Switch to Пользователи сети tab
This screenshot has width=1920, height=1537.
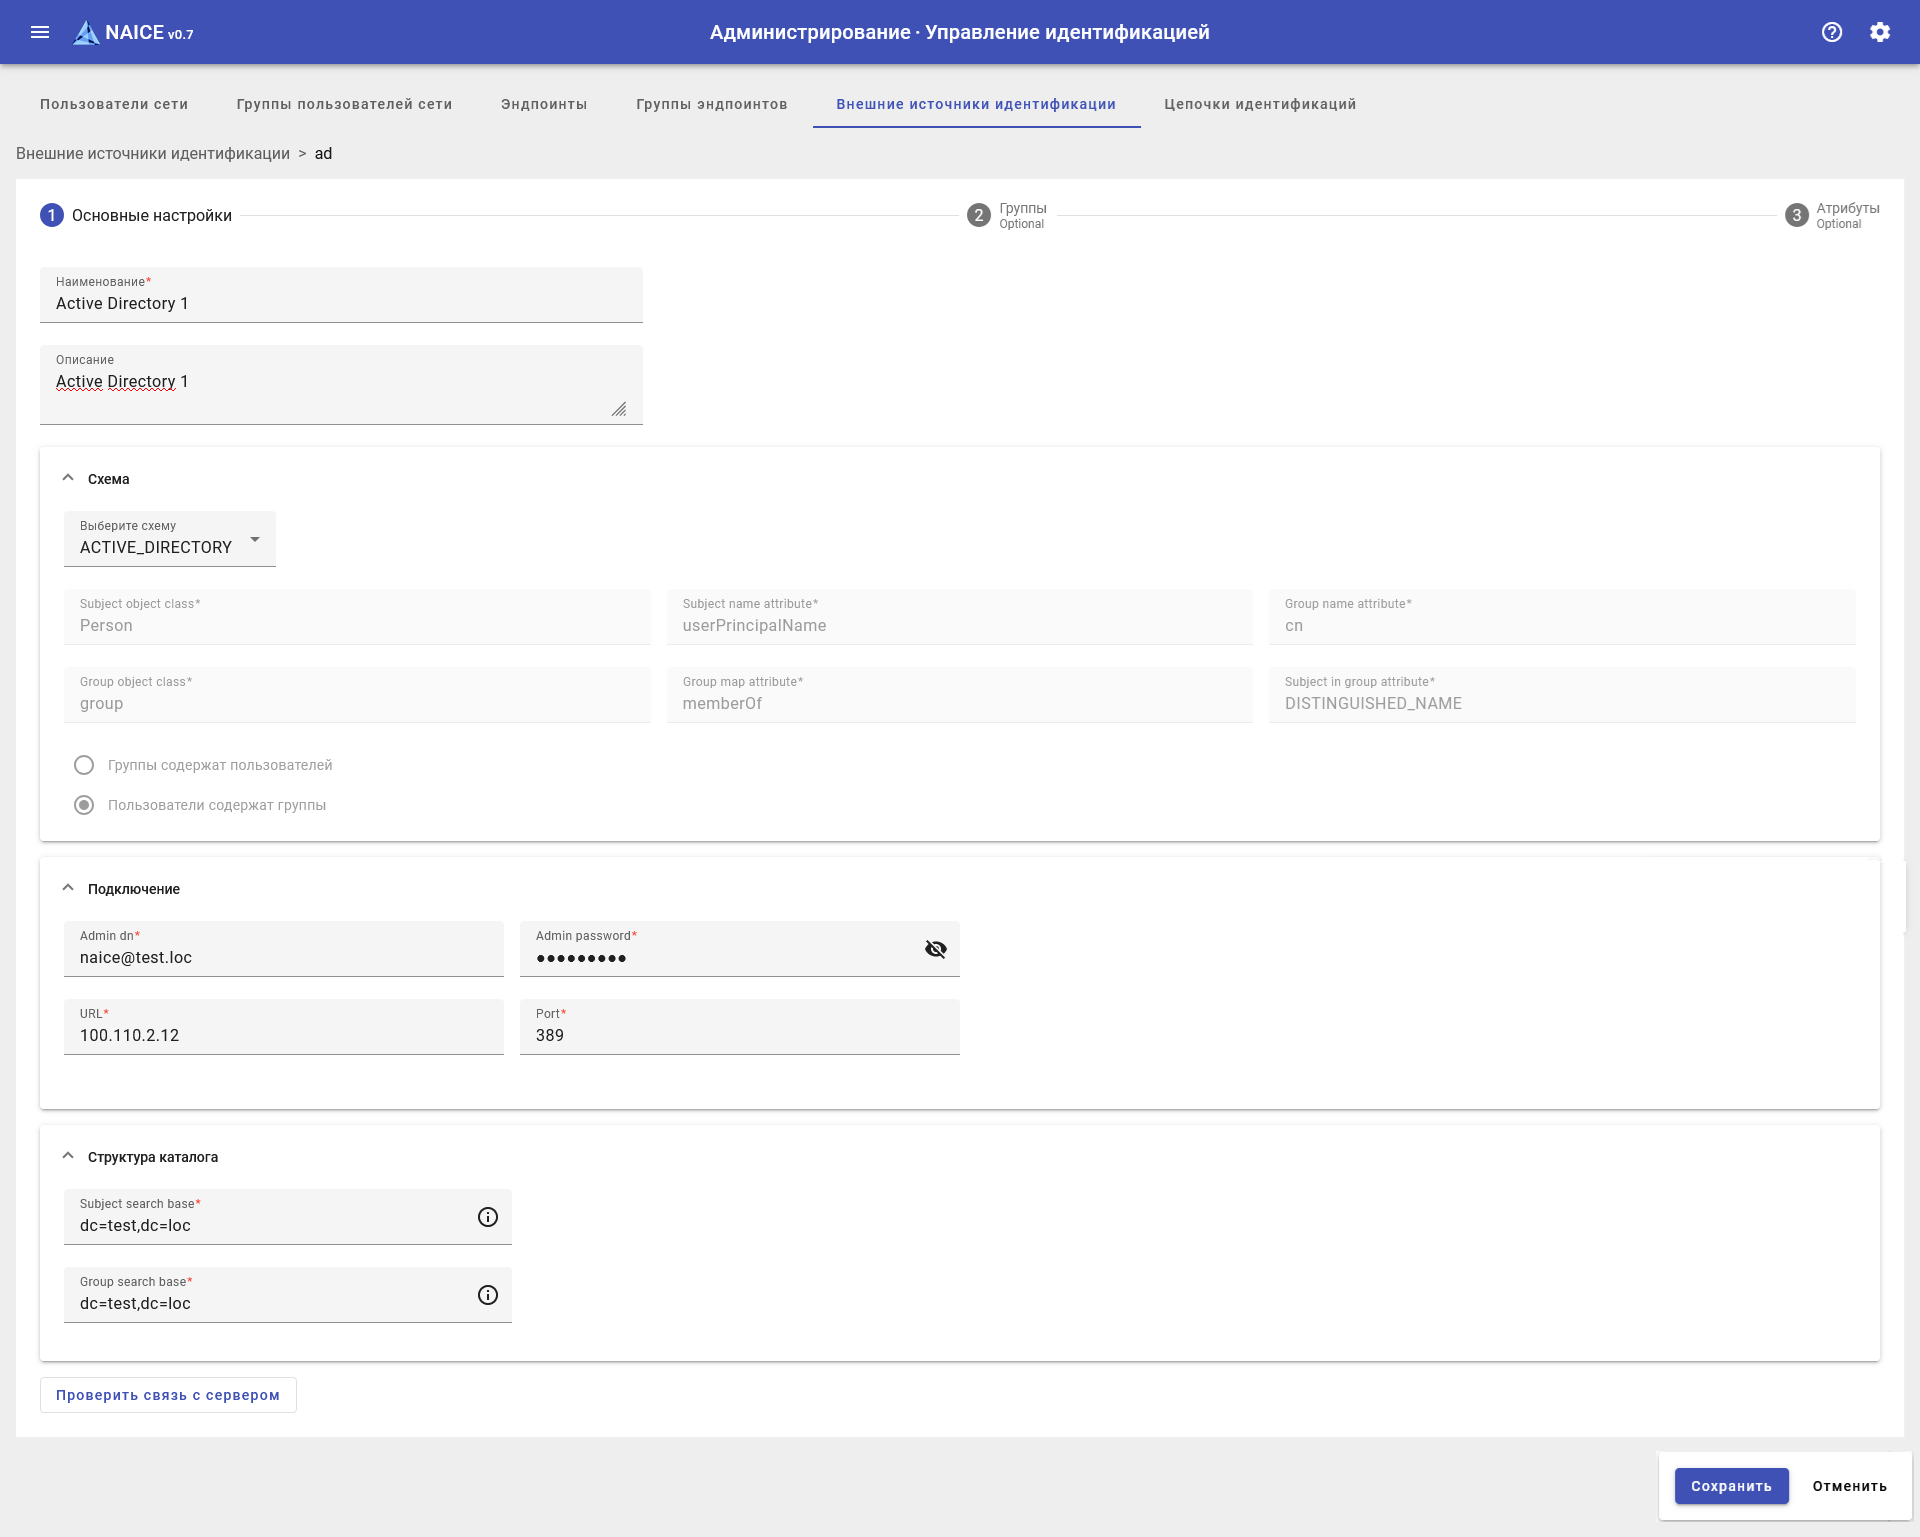pyautogui.click(x=114, y=104)
